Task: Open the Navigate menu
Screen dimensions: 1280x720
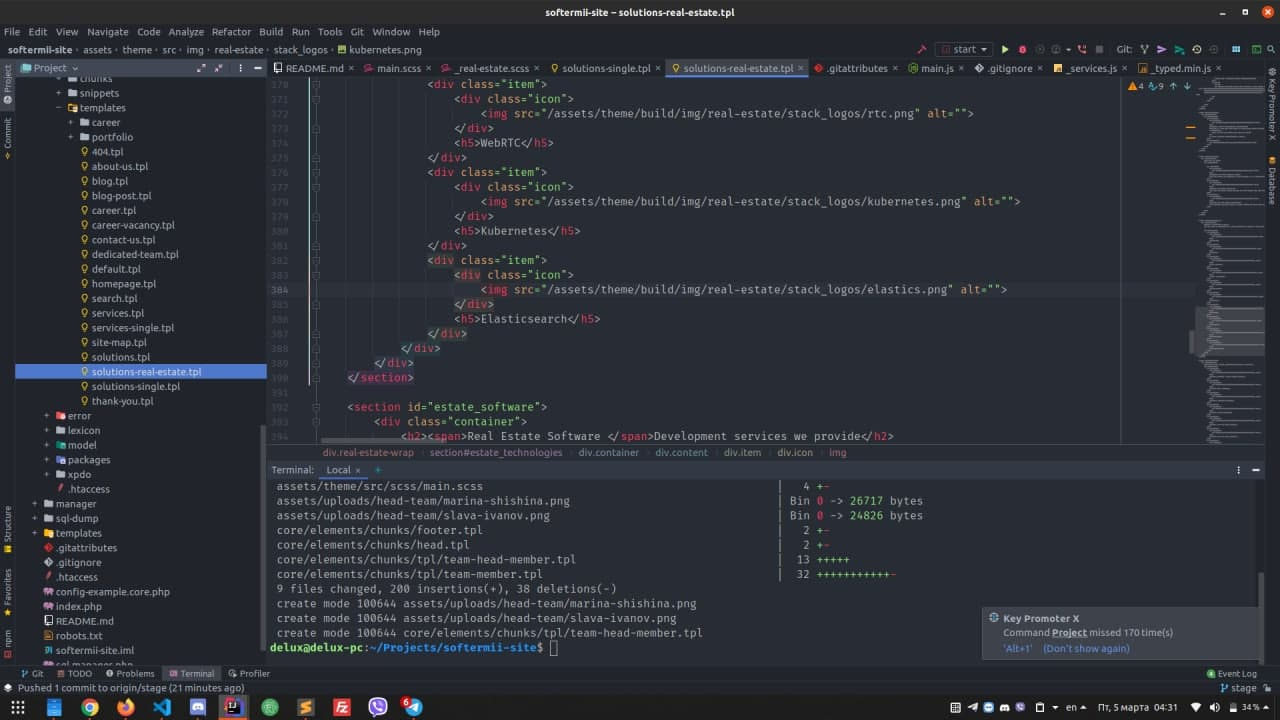Action: 107,32
